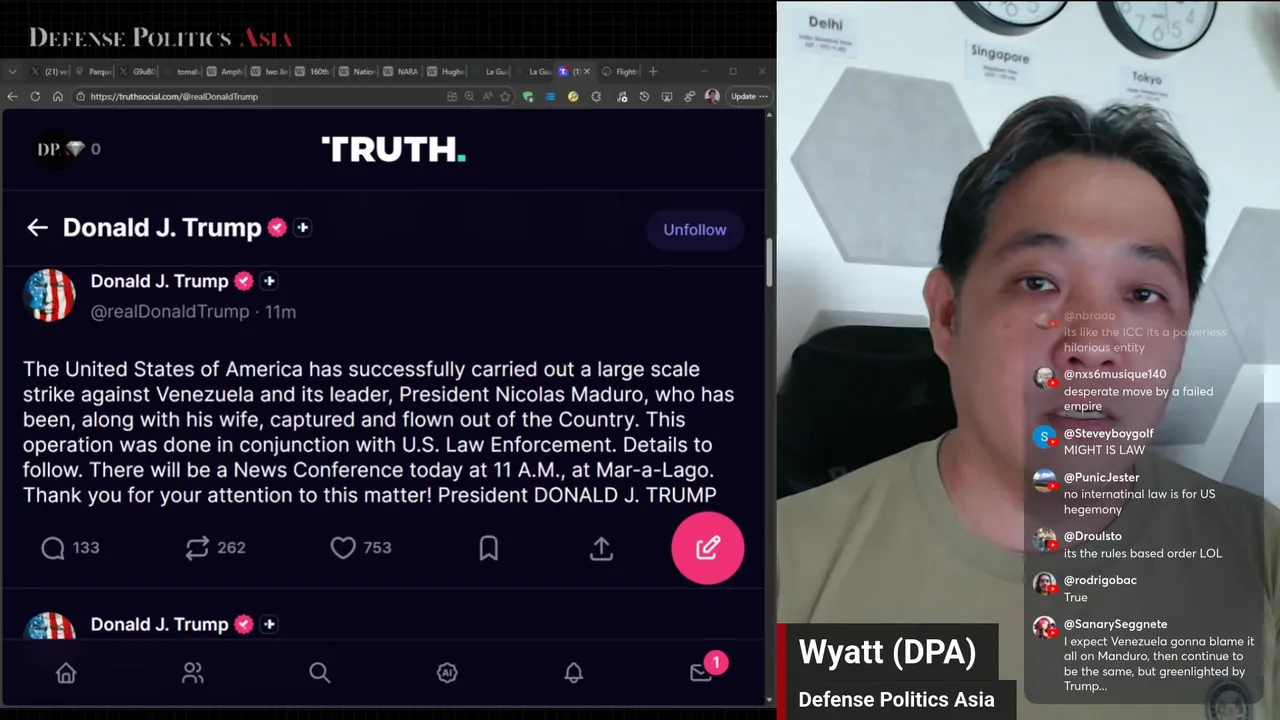Screen dimensions: 1280x720
Task: Switch to the NARA tab
Action: [x=402, y=71]
